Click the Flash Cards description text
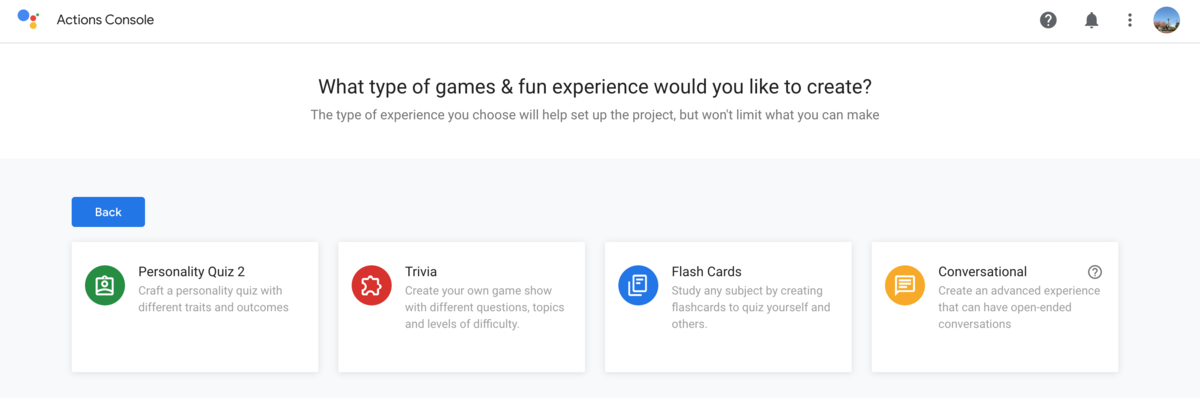The width and height of the screenshot is (1200, 398). tap(751, 307)
